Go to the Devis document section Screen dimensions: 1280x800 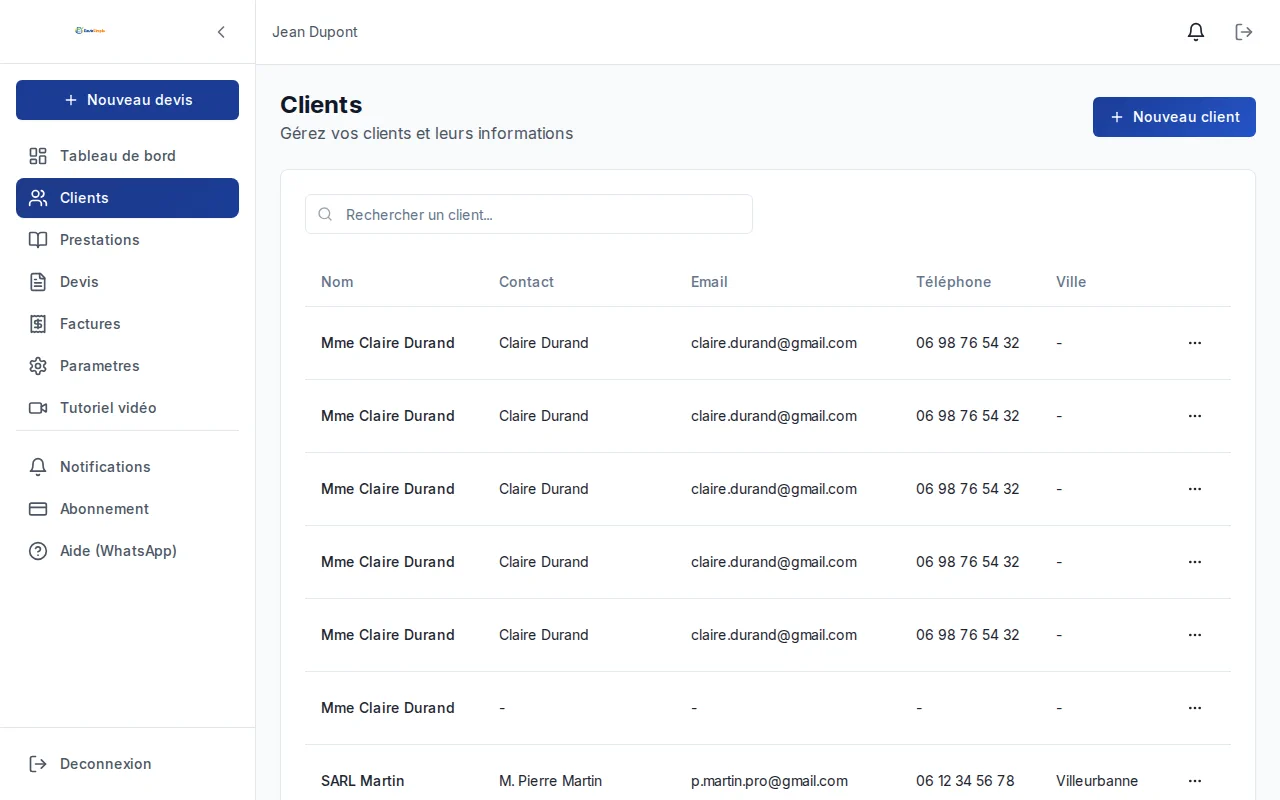pyautogui.click(x=127, y=282)
